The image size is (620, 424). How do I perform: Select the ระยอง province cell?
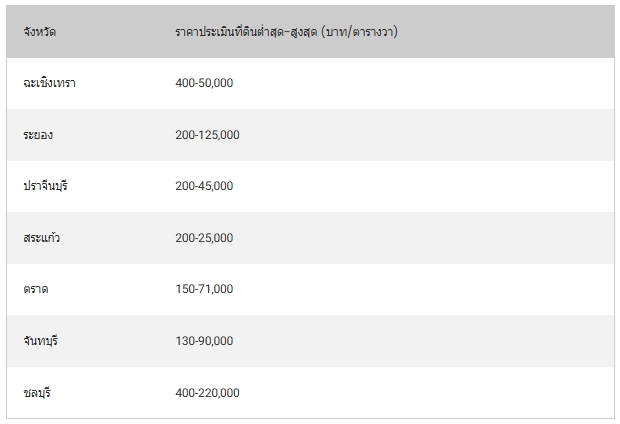pos(40,135)
